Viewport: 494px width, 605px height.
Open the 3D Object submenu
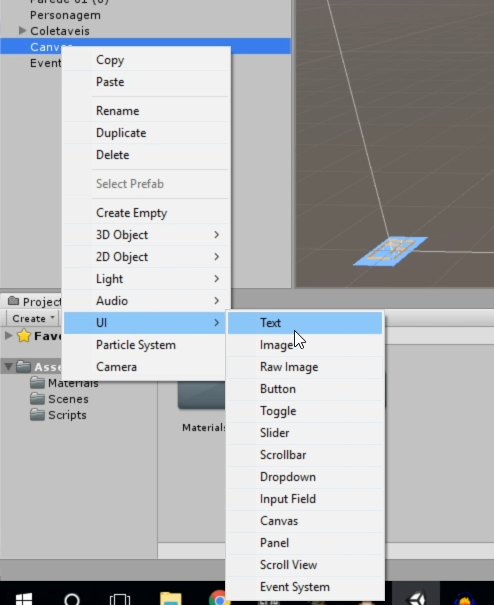pyautogui.click(x=145, y=235)
